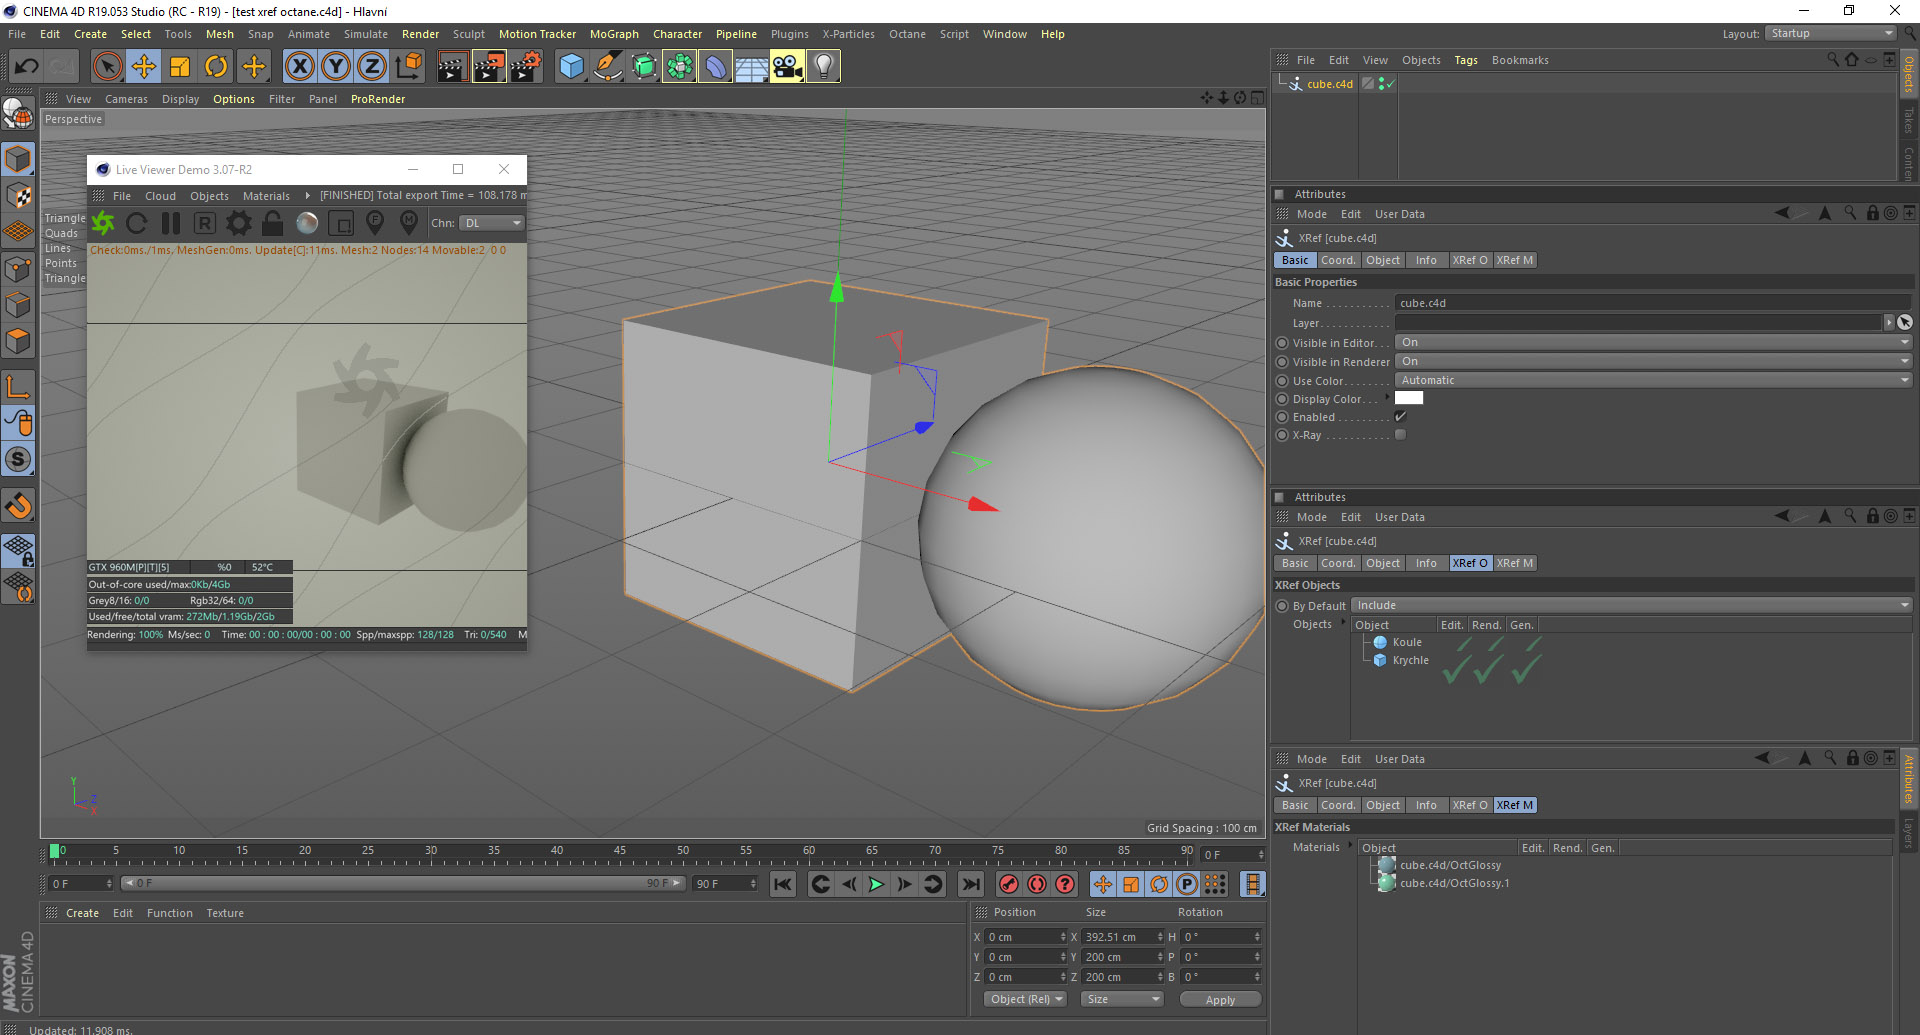
Task: Select cube.c4d/OctGlossy.1 material
Action: [x=1454, y=883]
